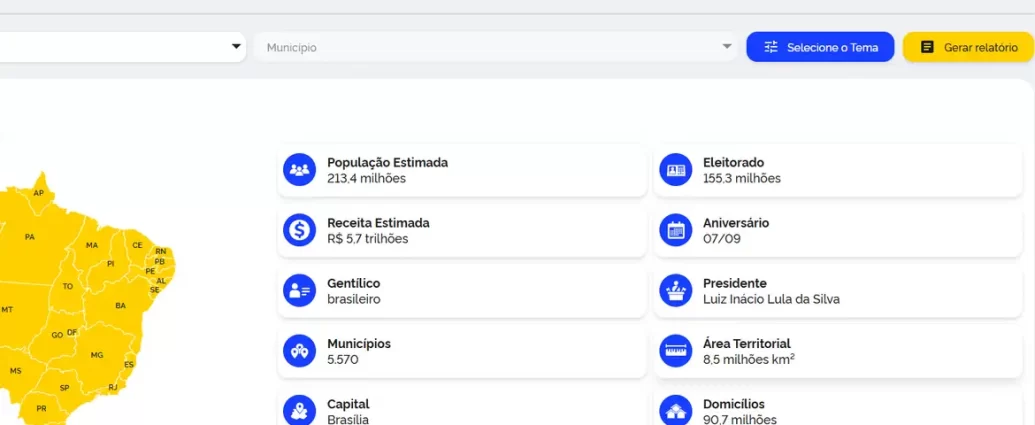Click the Eleitorado voter ID icon
This screenshot has height=425, width=1035.
676,170
